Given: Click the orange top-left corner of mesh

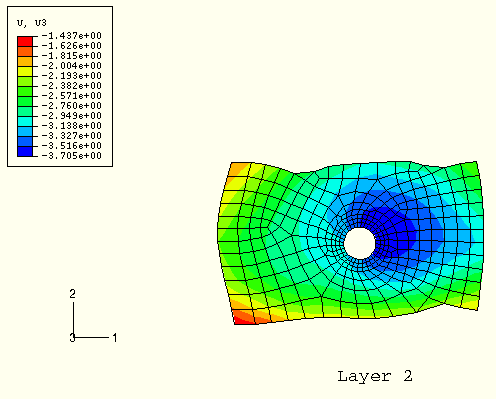Looking at the screenshot, I should pos(239,169).
